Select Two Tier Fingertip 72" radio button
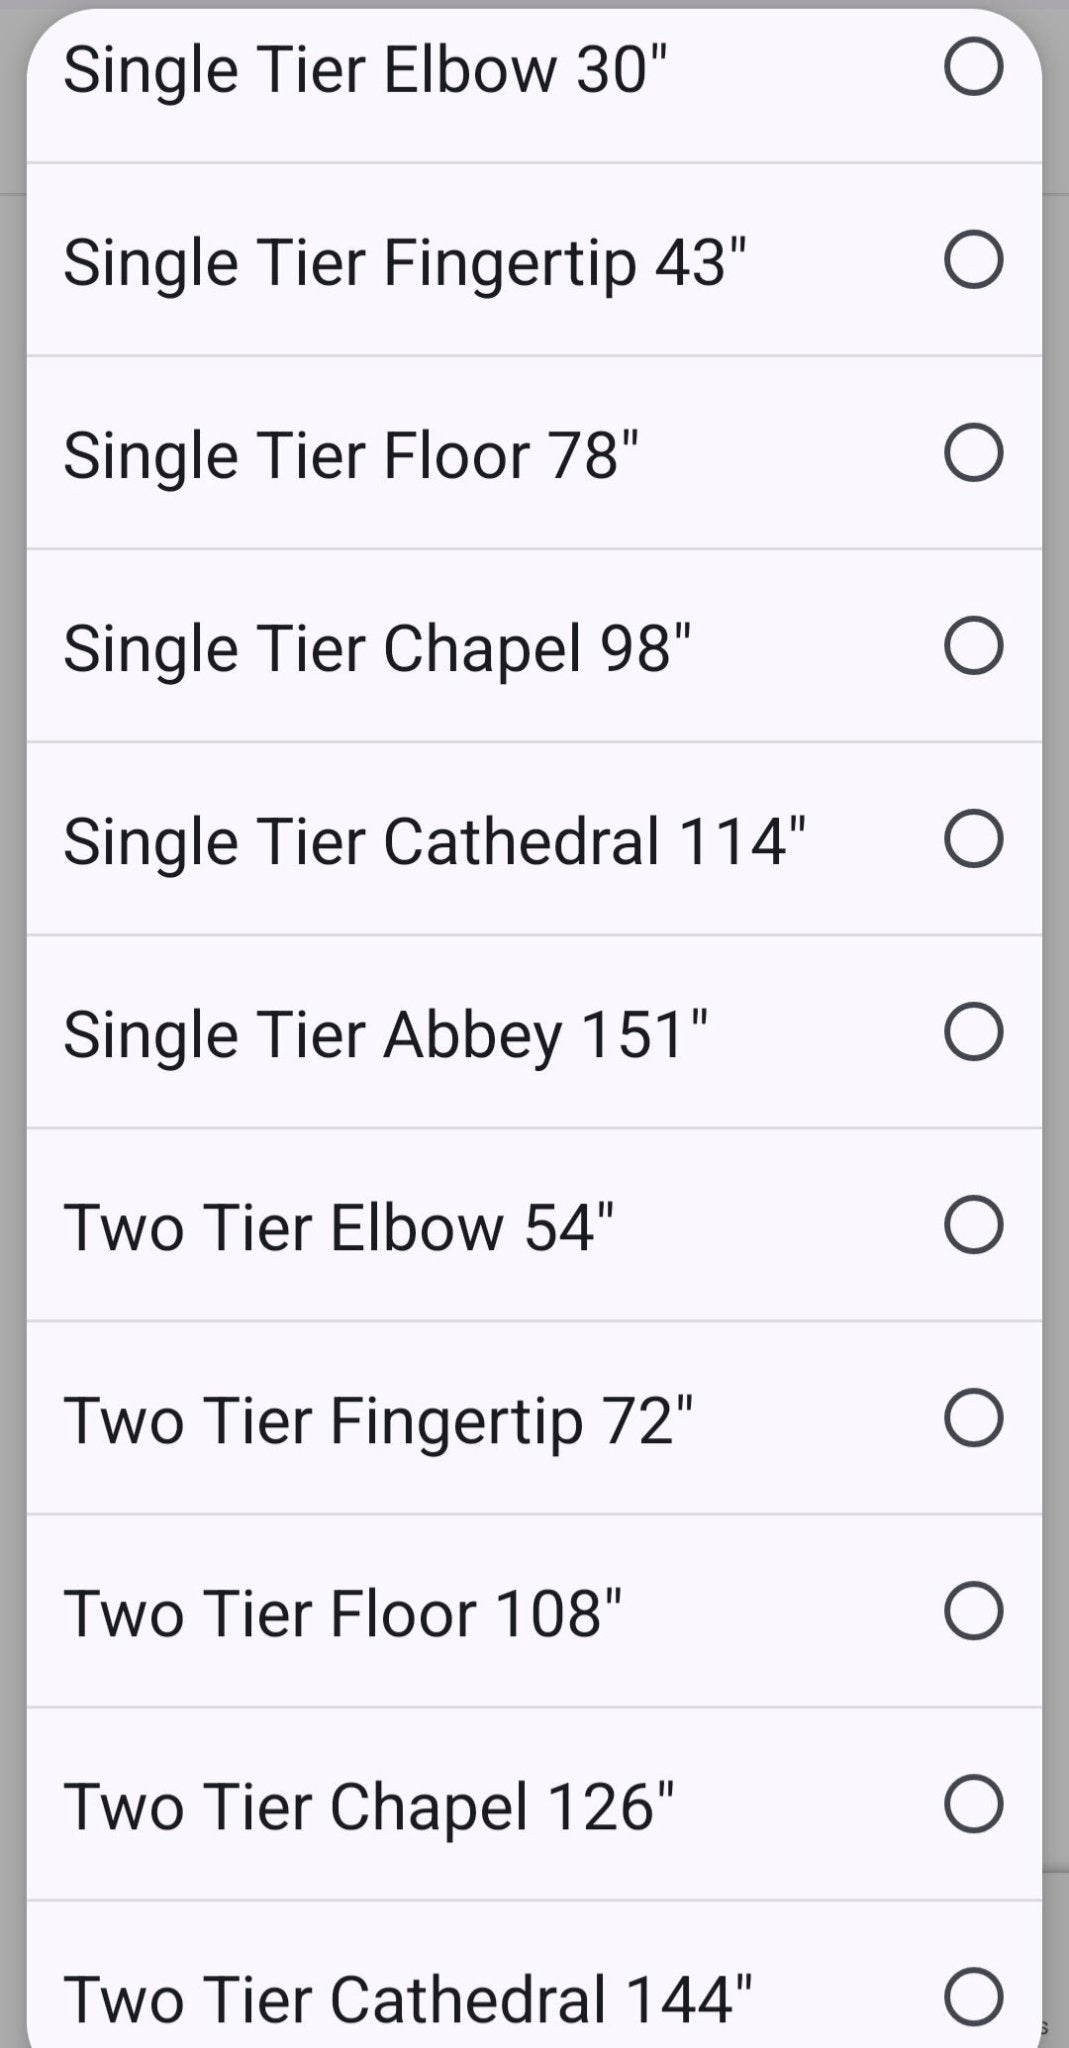Screen dimensions: 1069x2048 pos(973,1418)
